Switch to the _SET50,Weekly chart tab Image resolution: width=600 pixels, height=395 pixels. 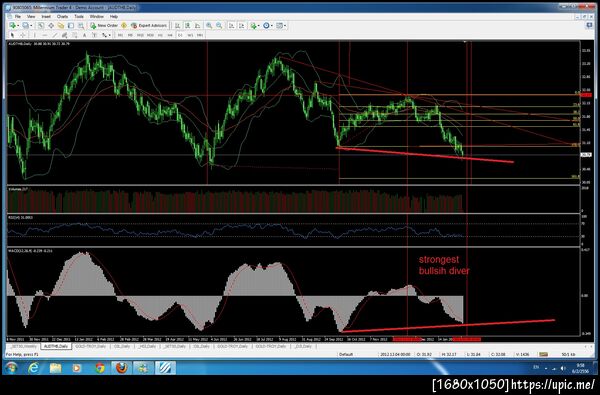click(x=24, y=346)
